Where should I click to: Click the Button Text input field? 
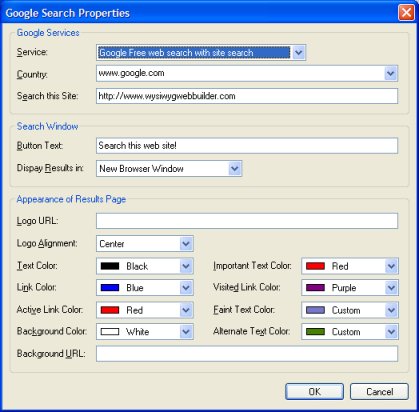[x=247, y=146]
